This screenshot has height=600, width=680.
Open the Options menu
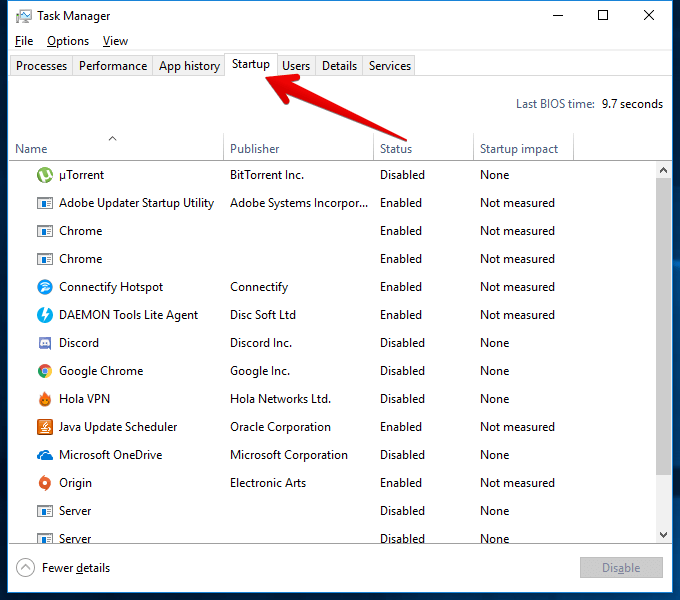click(68, 41)
